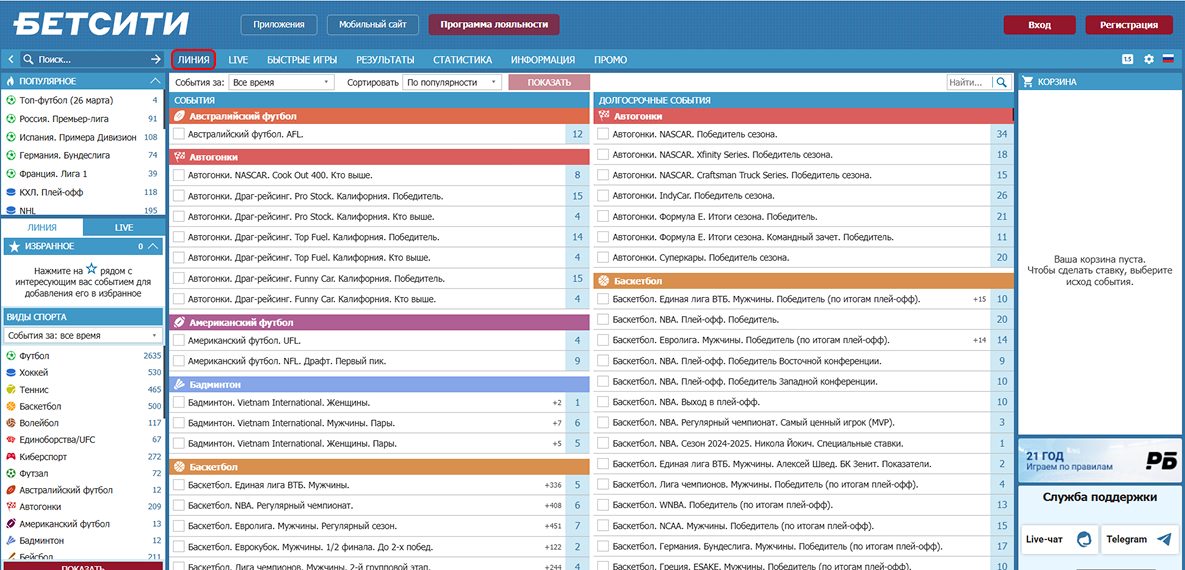Open Сортировать 'По популярности' dropdown

click(x=453, y=82)
